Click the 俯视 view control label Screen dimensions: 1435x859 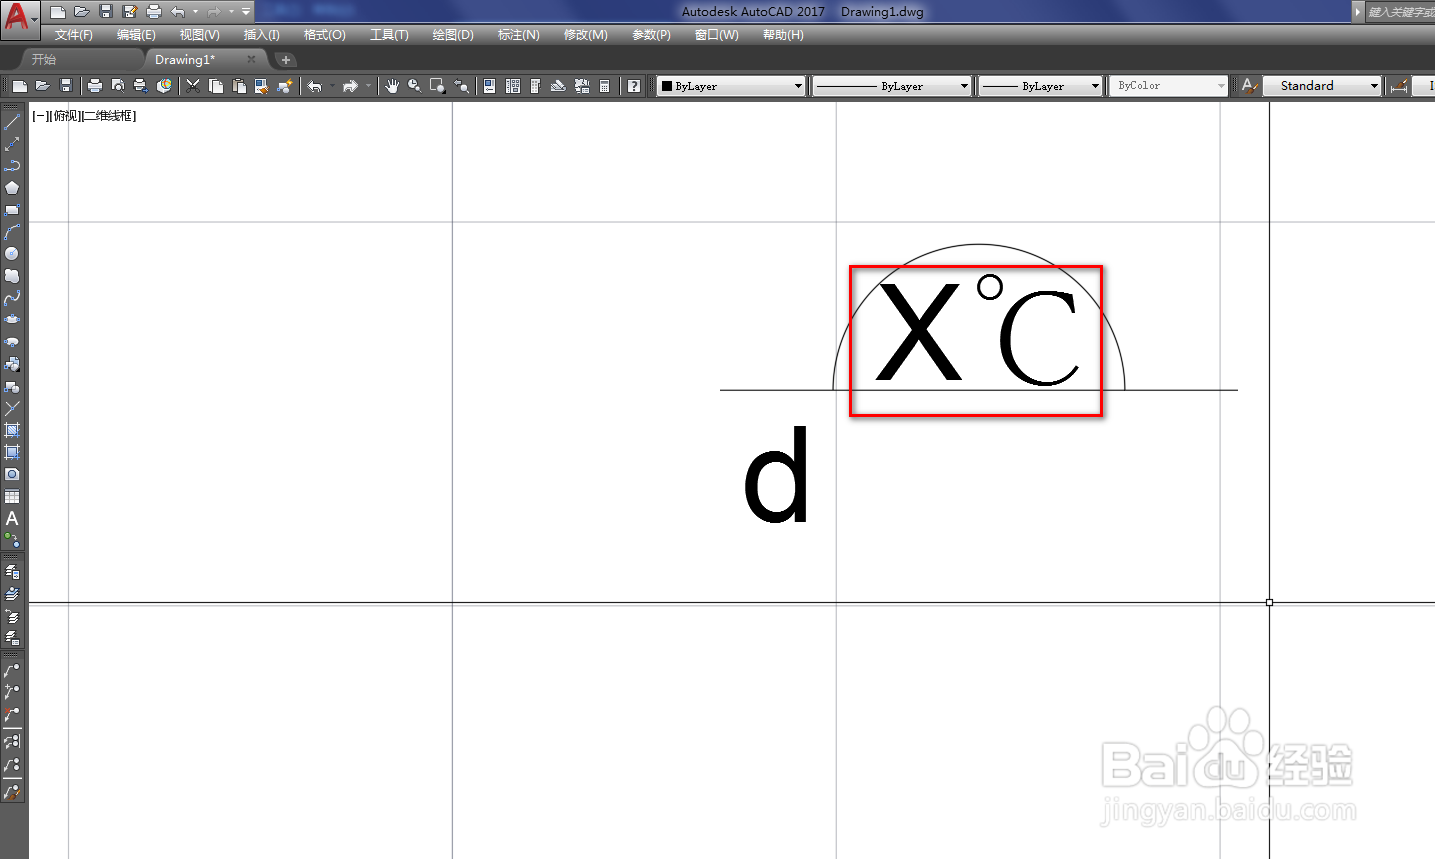65,116
